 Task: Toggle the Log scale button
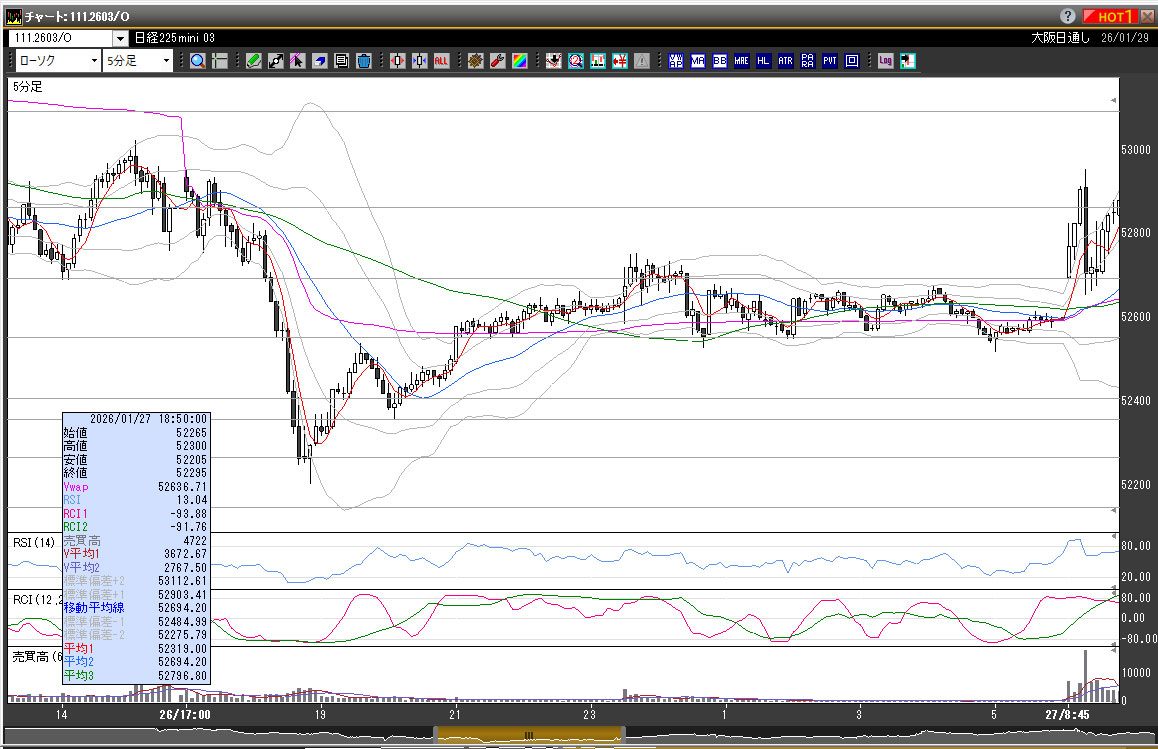885,61
